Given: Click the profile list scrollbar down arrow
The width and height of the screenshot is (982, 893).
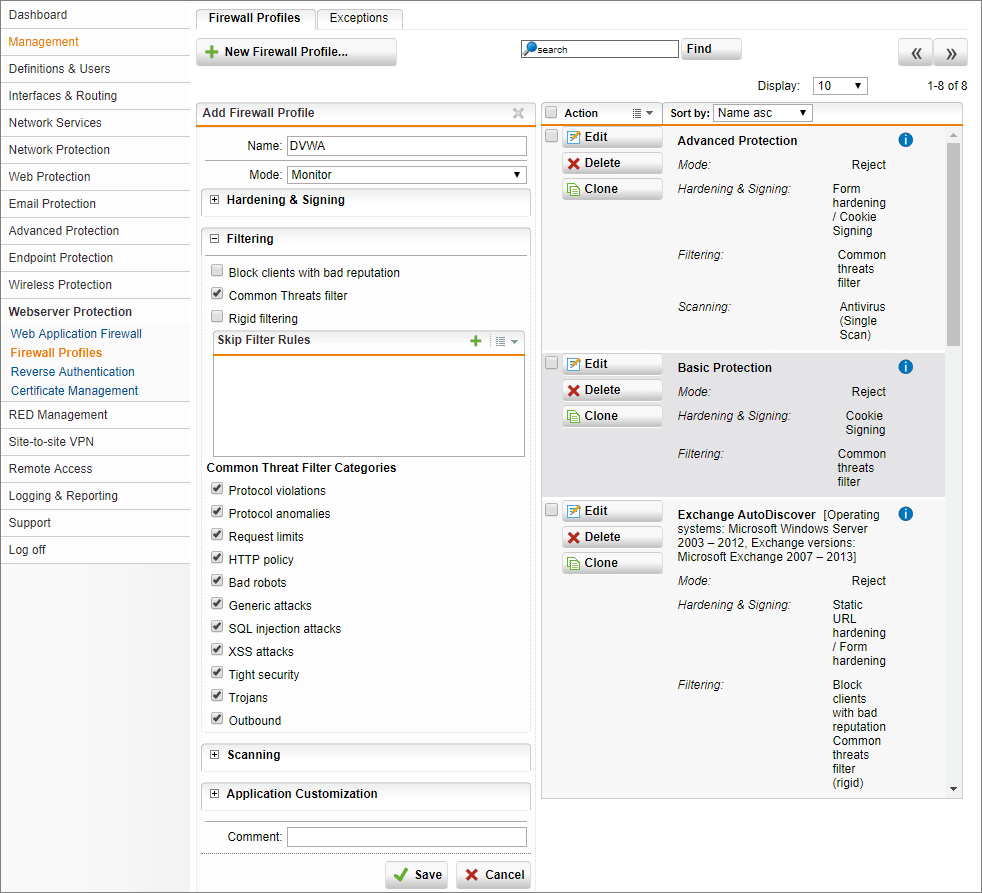Looking at the screenshot, I should click(953, 789).
